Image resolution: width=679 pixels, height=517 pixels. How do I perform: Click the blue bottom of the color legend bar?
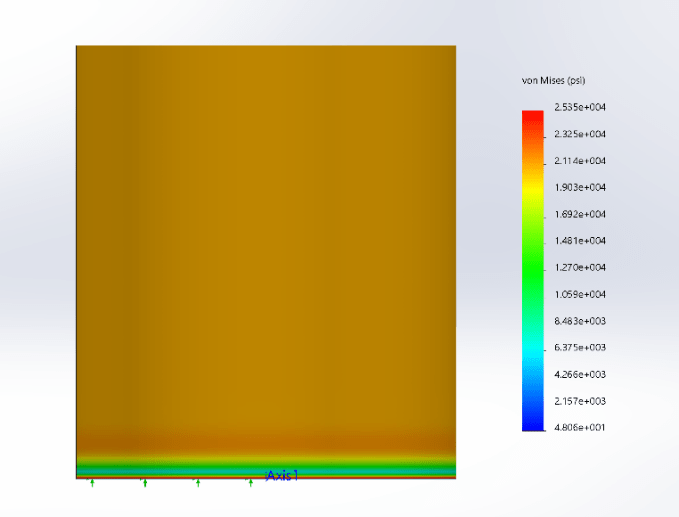(x=532, y=420)
